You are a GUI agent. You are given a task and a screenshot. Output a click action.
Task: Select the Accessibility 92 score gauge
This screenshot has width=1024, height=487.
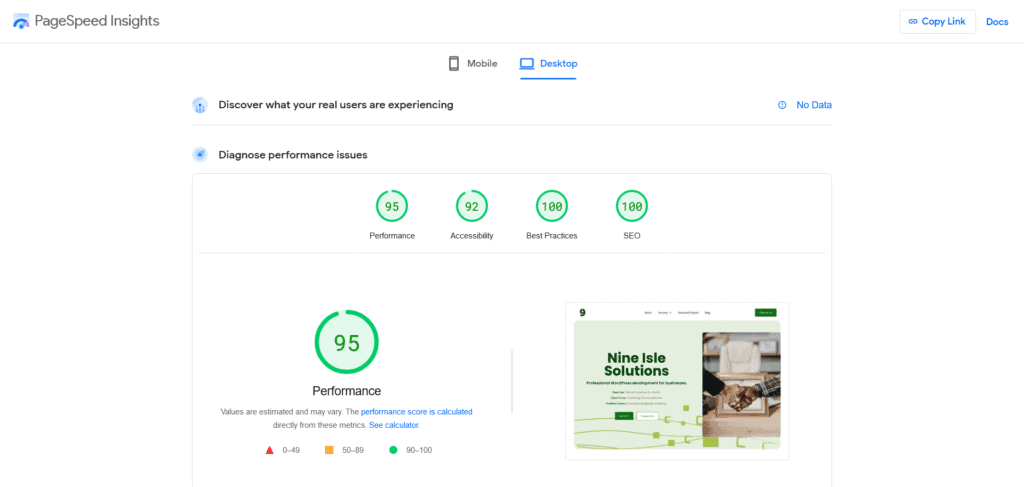(472, 207)
